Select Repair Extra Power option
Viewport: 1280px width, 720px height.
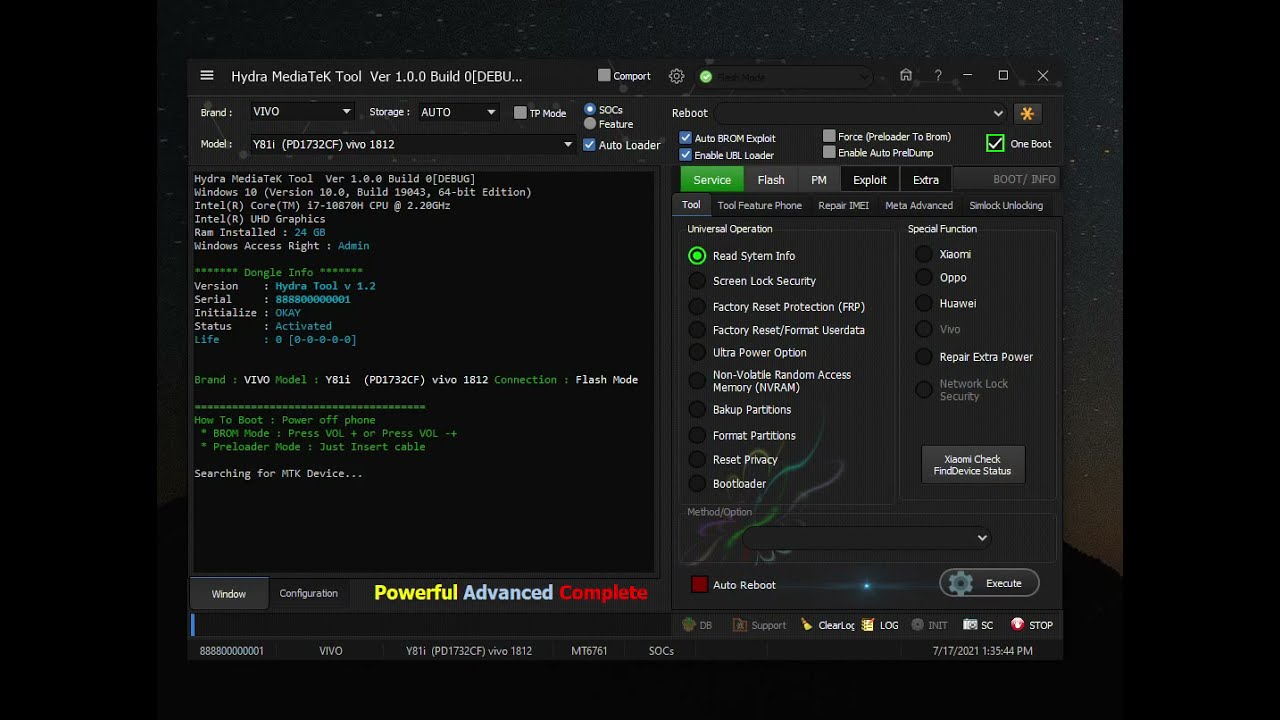[x=924, y=357]
